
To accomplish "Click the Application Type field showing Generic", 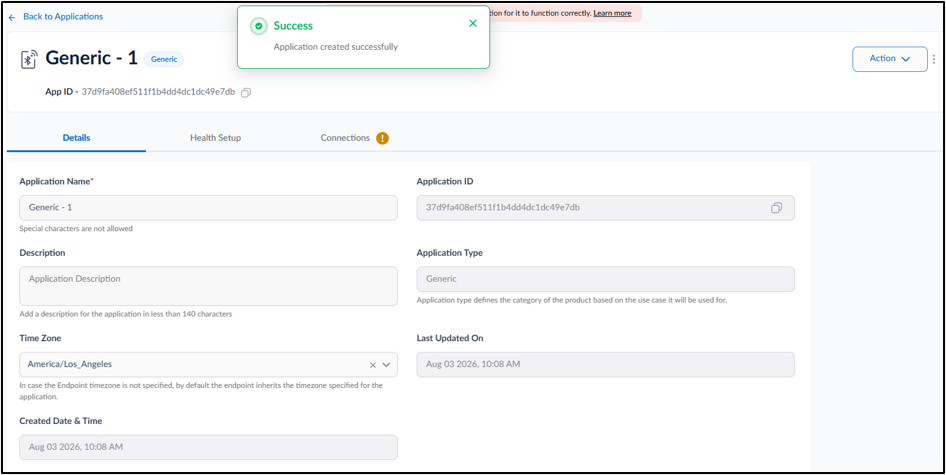I will tap(605, 279).
